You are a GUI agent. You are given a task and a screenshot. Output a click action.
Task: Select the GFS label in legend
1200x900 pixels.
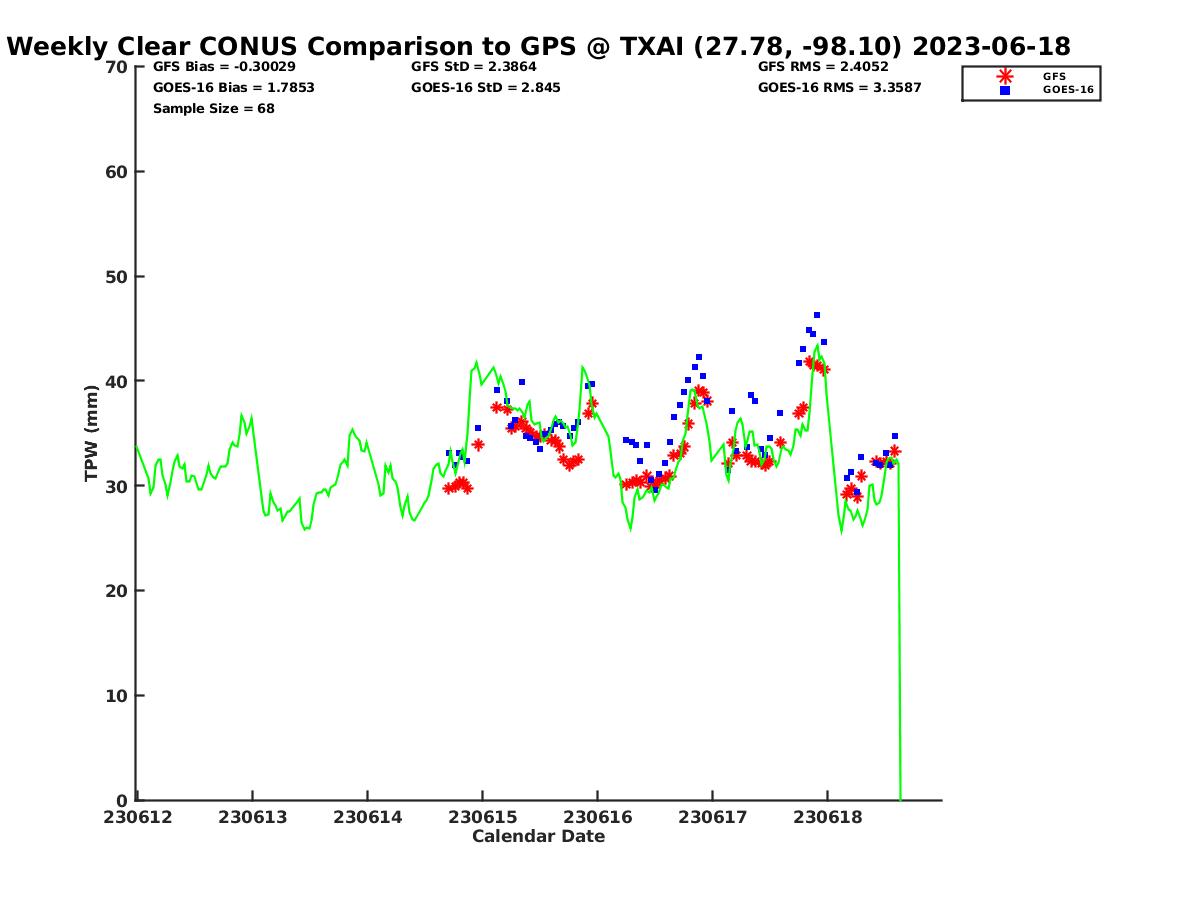[1054, 76]
